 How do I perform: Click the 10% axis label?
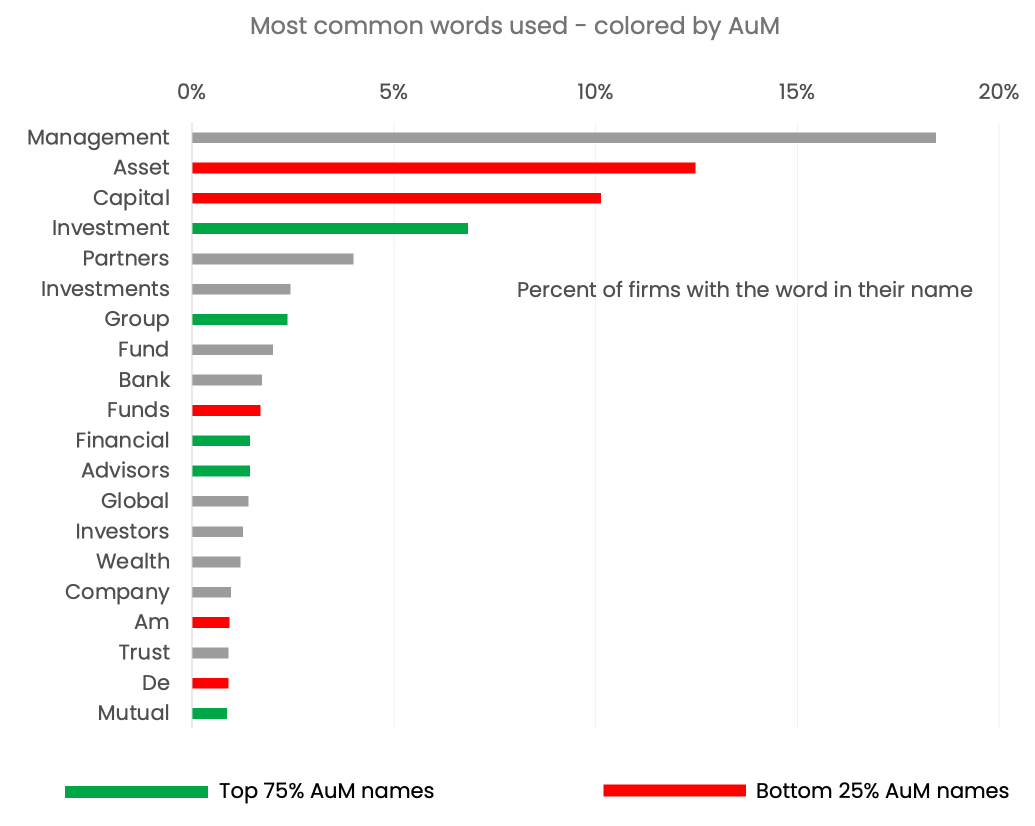(595, 92)
